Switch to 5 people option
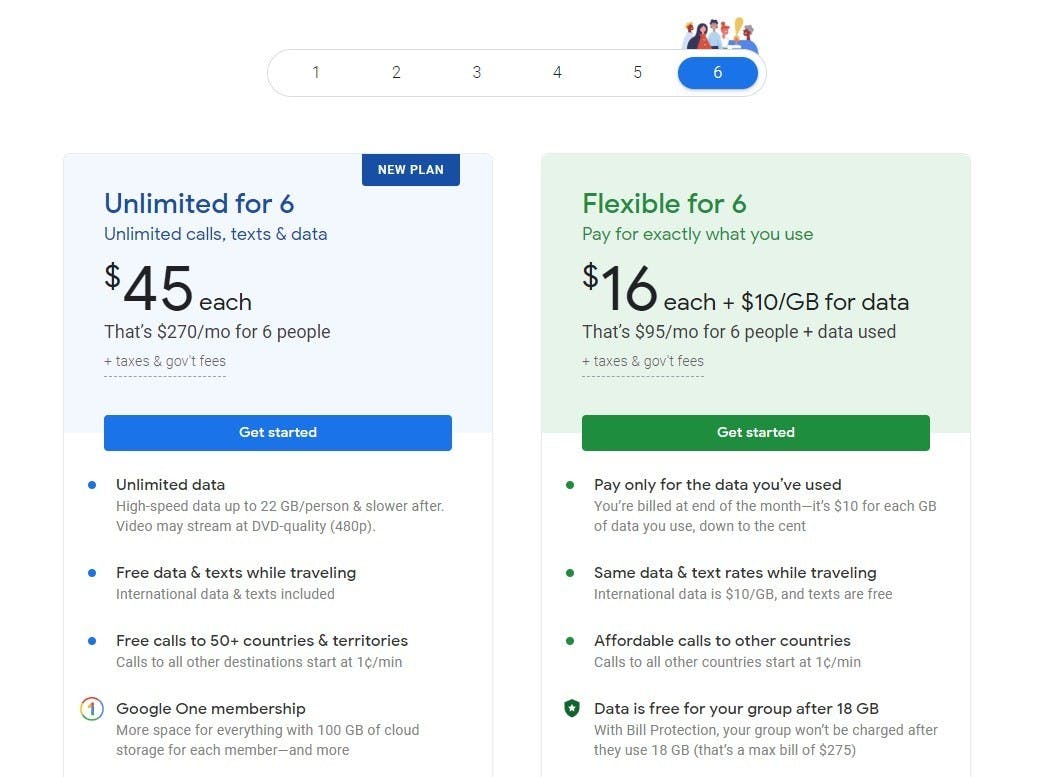The height and width of the screenshot is (777, 1062). tap(637, 72)
